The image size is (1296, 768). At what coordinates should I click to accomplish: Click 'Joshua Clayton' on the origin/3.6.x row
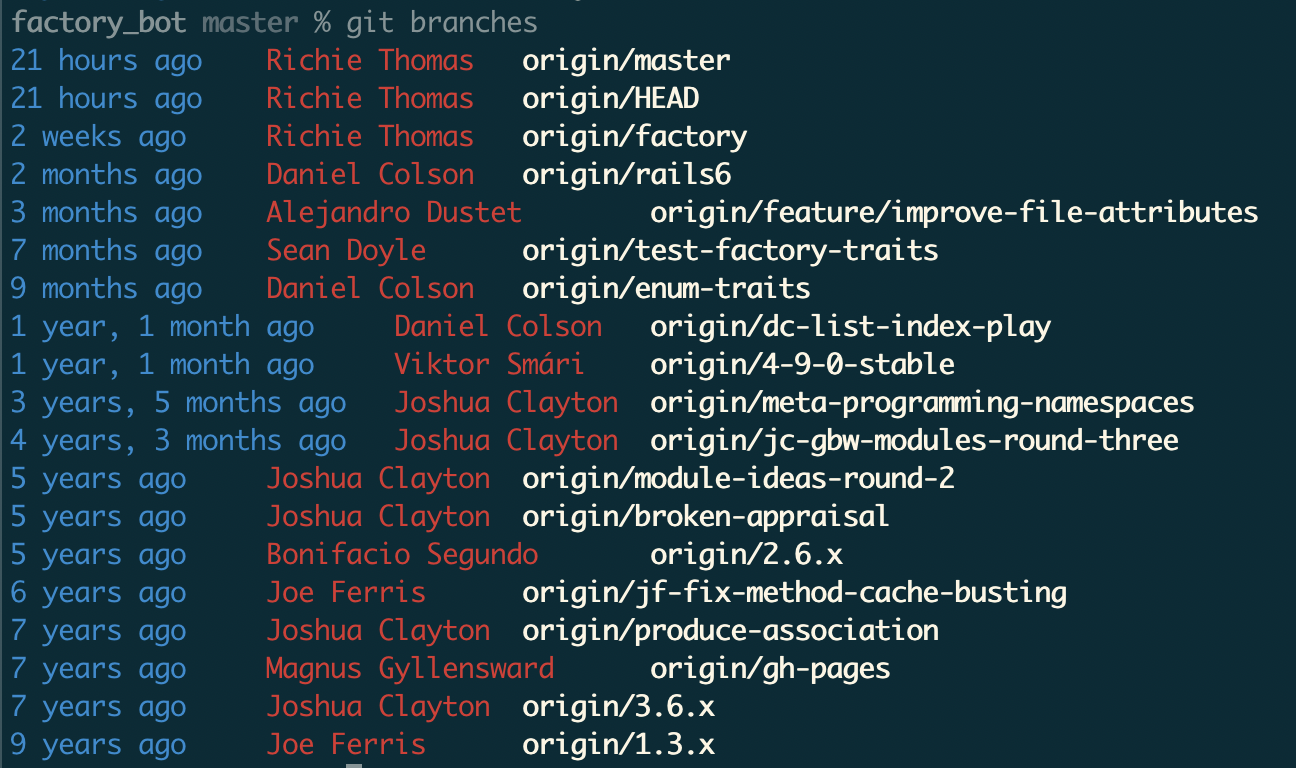coord(378,707)
